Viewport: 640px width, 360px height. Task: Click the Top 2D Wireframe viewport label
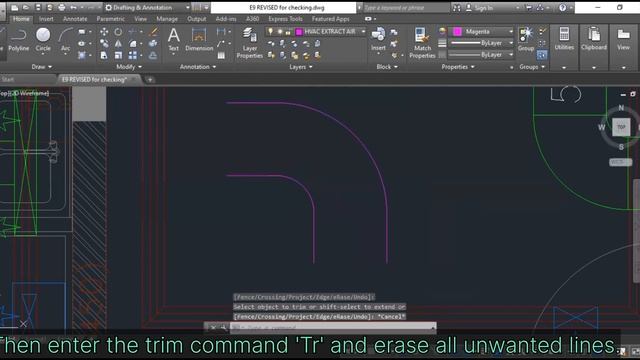(24, 93)
